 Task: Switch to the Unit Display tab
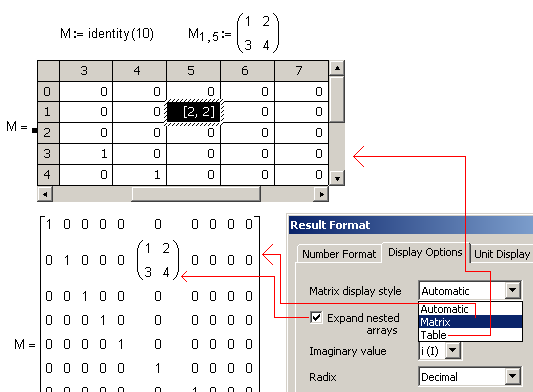click(x=502, y=254)
